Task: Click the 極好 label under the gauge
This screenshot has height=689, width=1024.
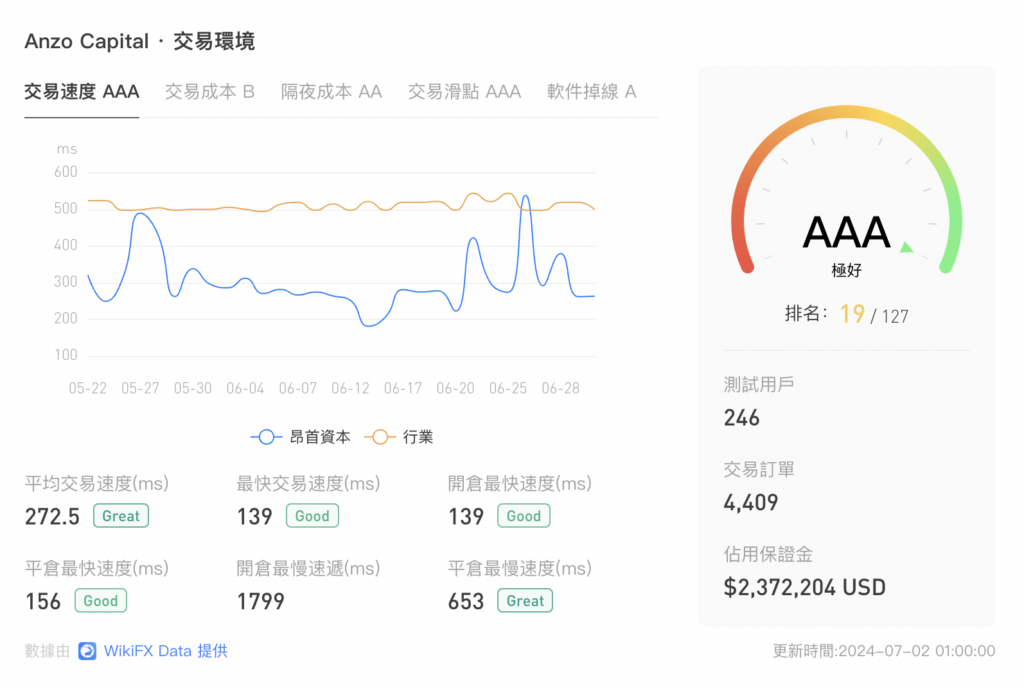Action: (x=846, y=270)
